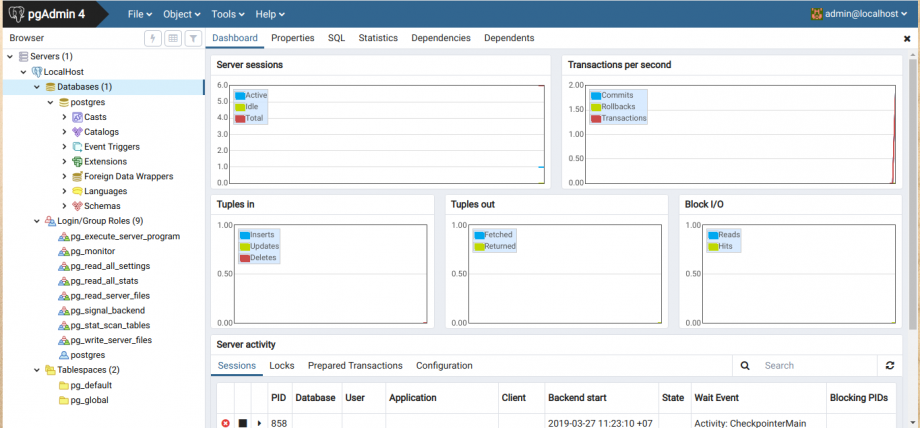Click the Filtered Rows funnel icon

point(193,38)
